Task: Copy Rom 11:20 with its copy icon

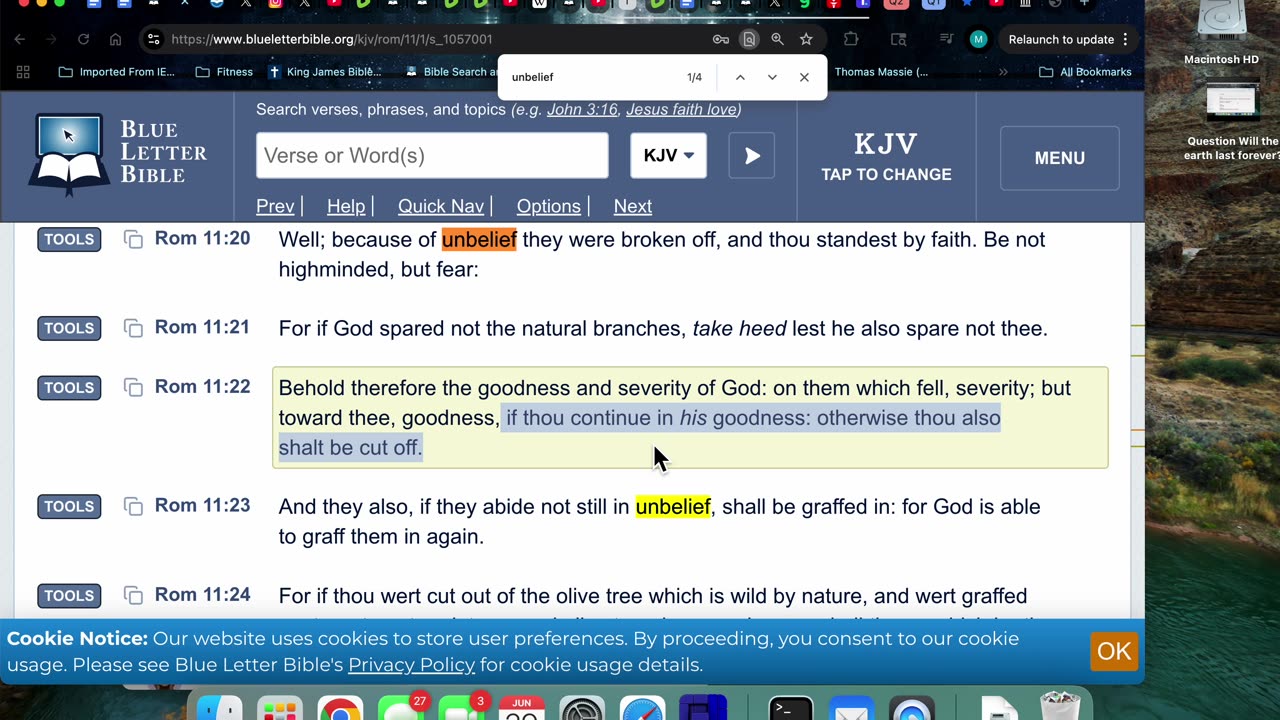Action: [x=133, y=239]
